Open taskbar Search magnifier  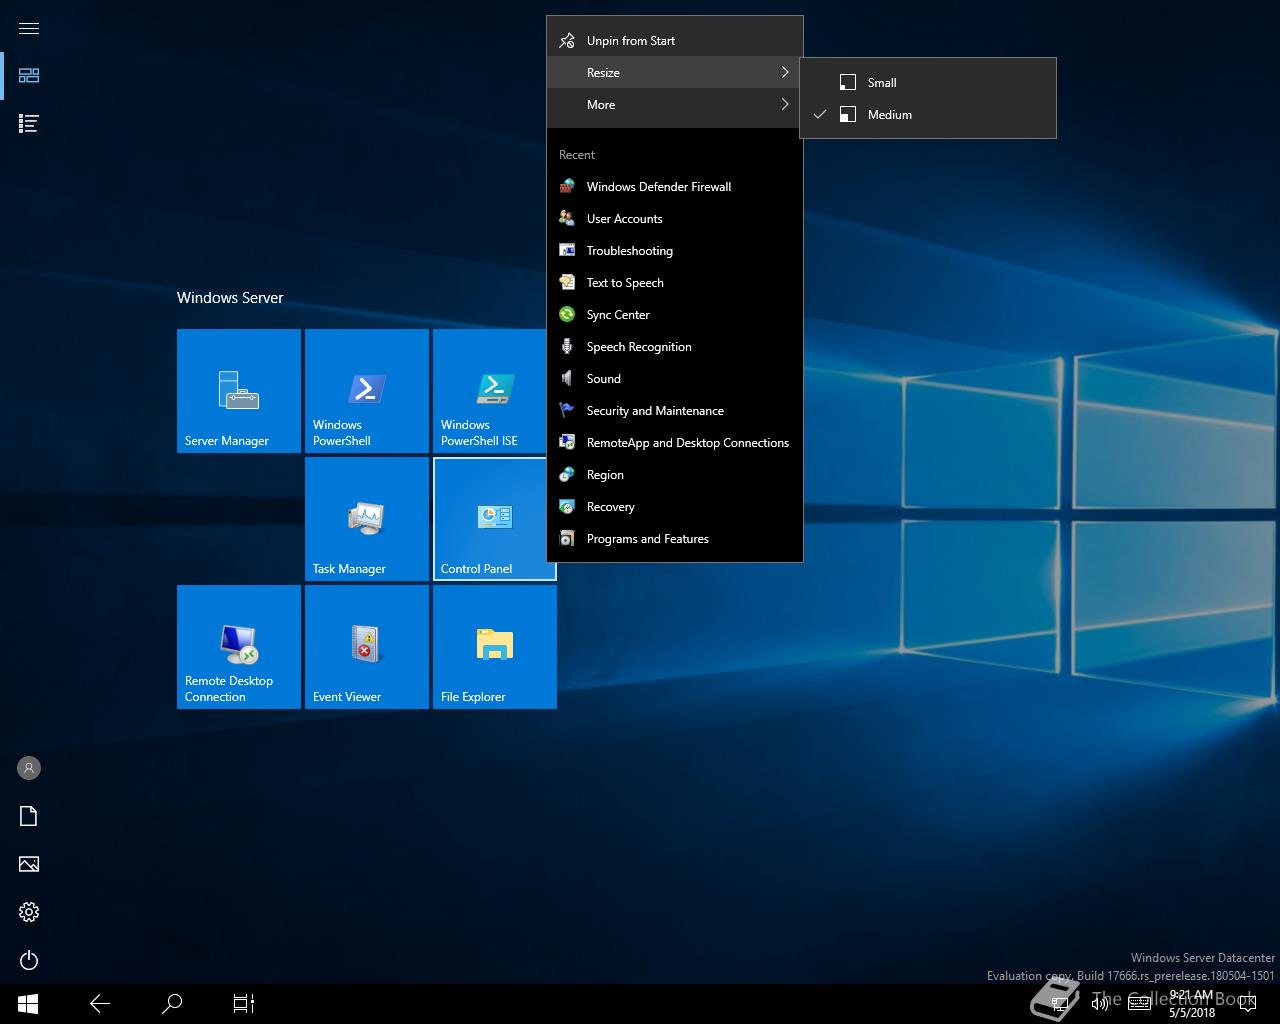point(172,1003)
